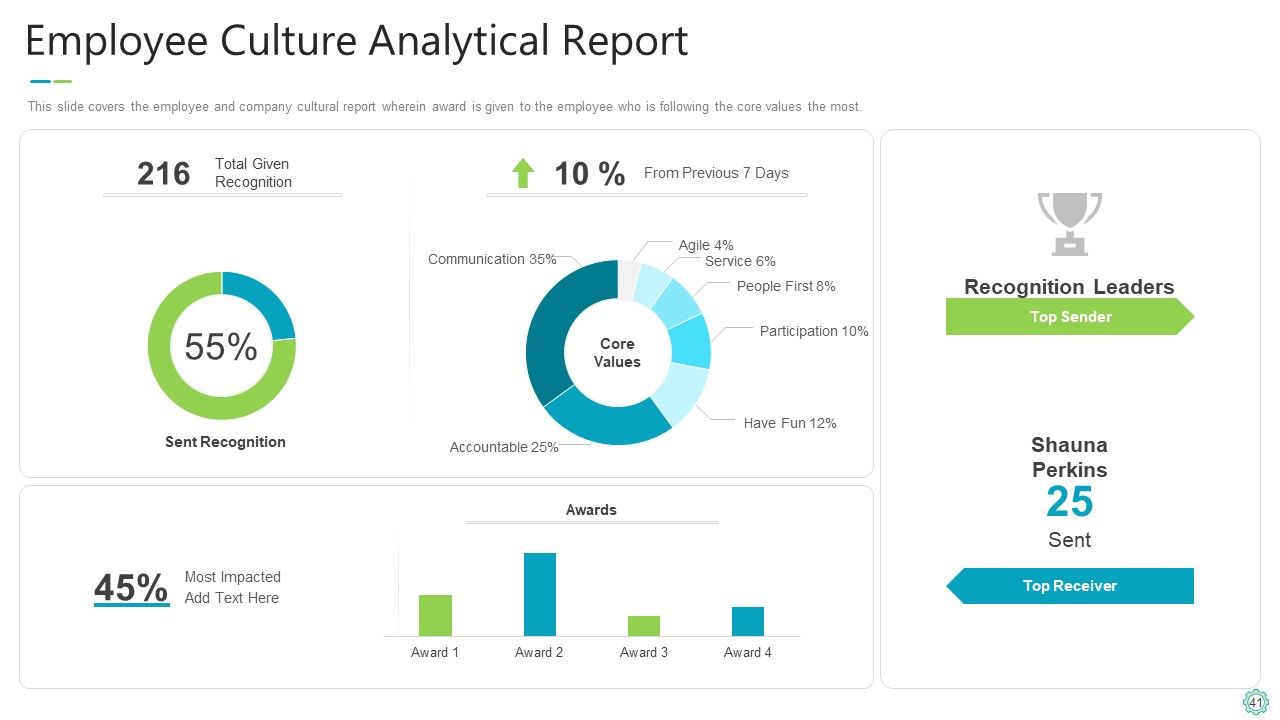Click the Core Values center text
Viewport: 1280px width, 720px height.
(617, 353)
